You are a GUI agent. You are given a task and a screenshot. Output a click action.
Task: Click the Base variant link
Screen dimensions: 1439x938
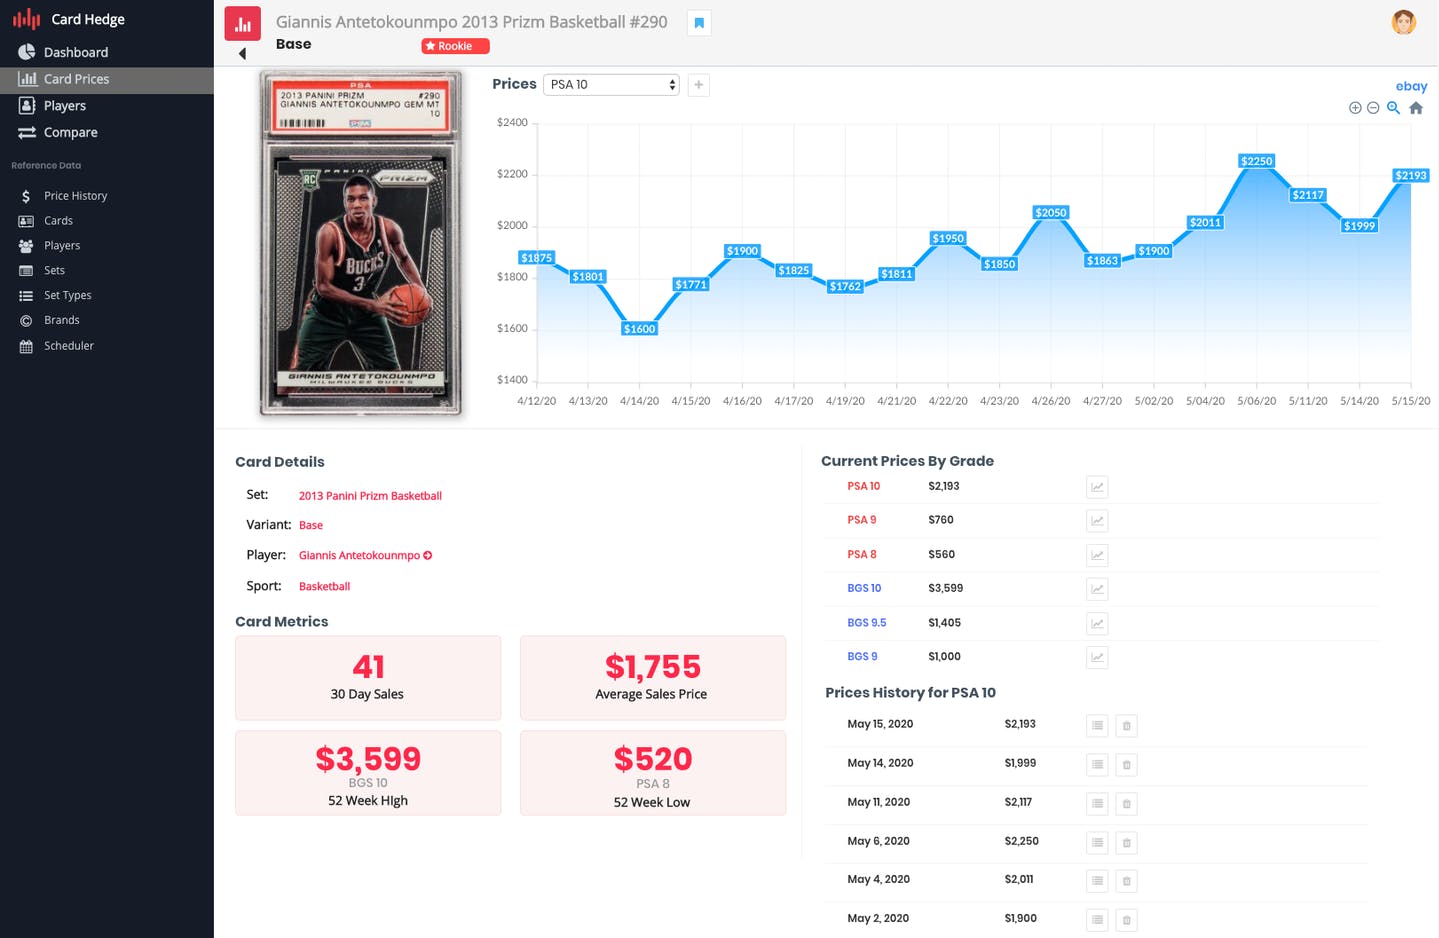(311, 525)
